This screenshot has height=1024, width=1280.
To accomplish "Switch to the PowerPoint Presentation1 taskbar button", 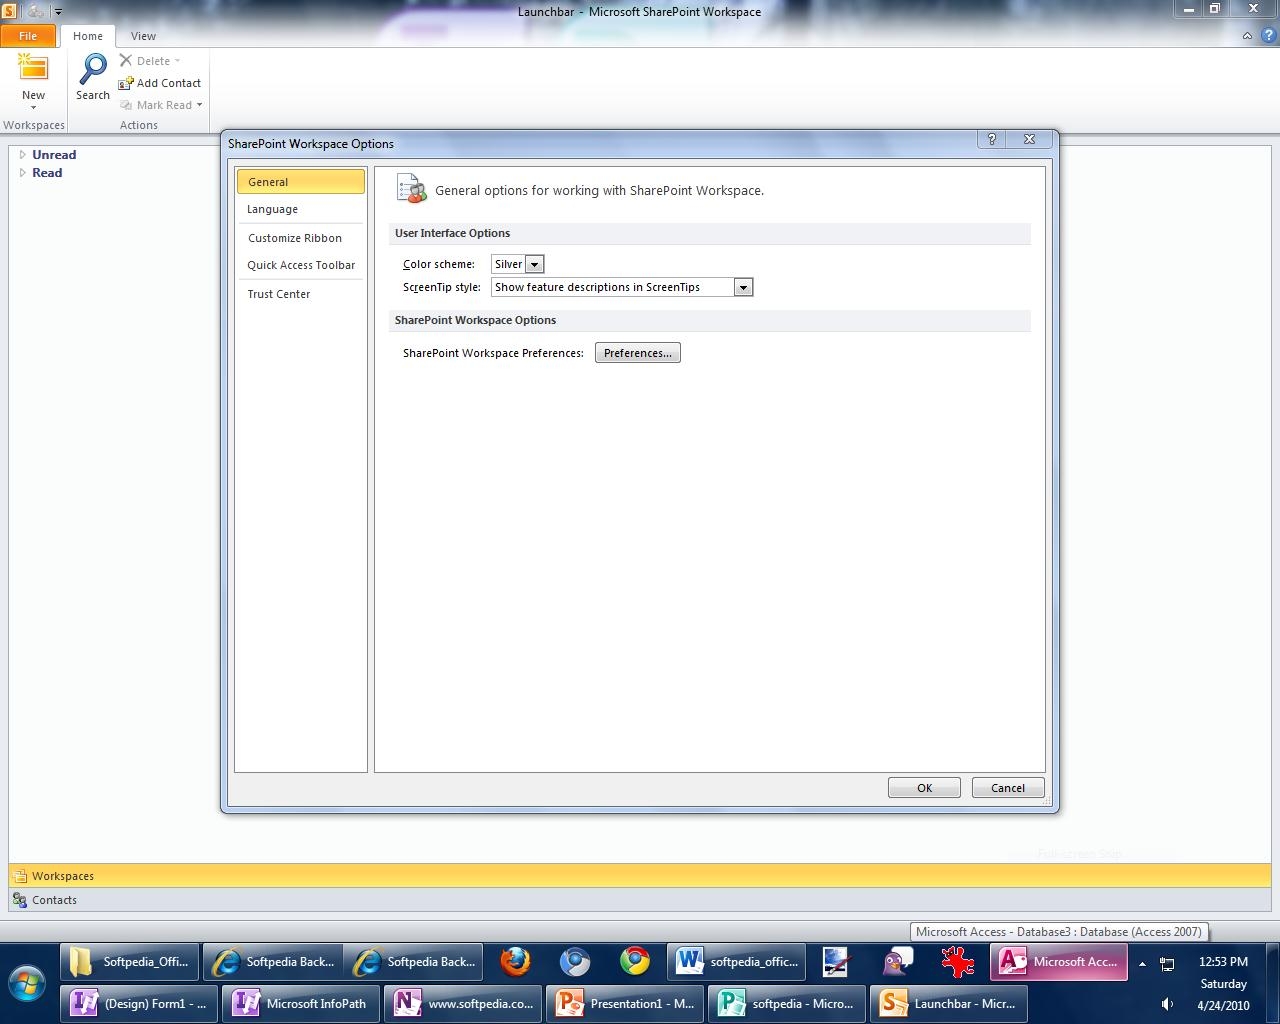I will coord(626,1004).
